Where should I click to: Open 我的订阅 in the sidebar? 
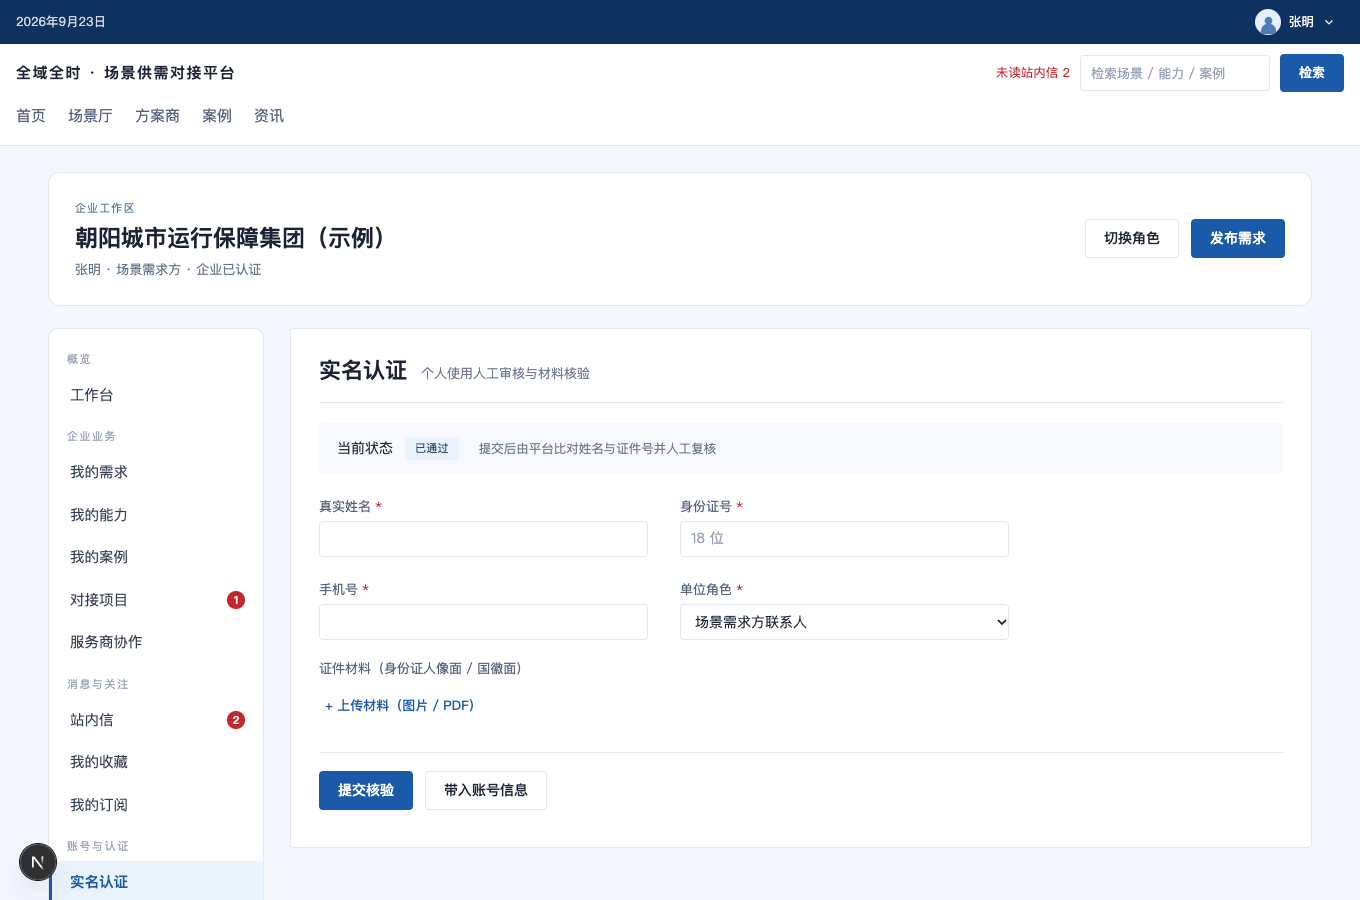(x=156, y=805)
